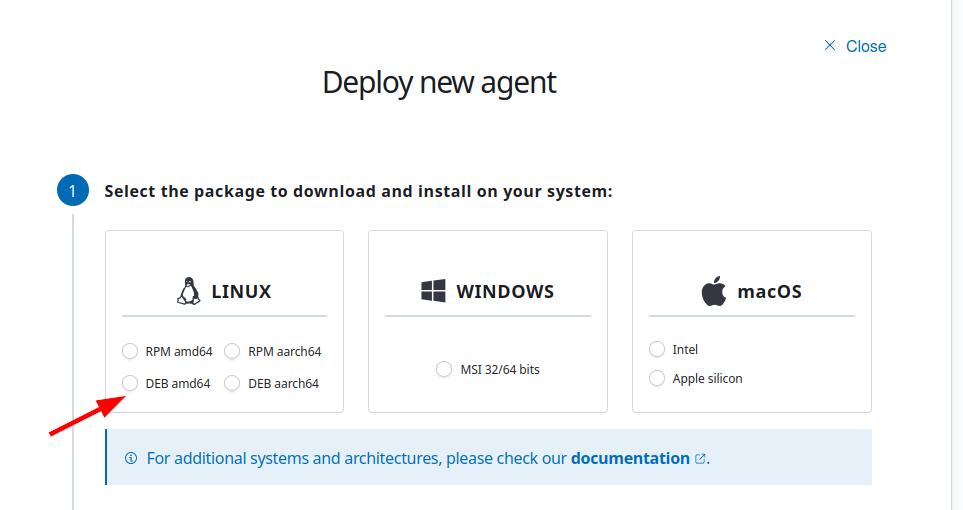
Task: Click the step 1 number badge
Action: [x=73, y=190]
